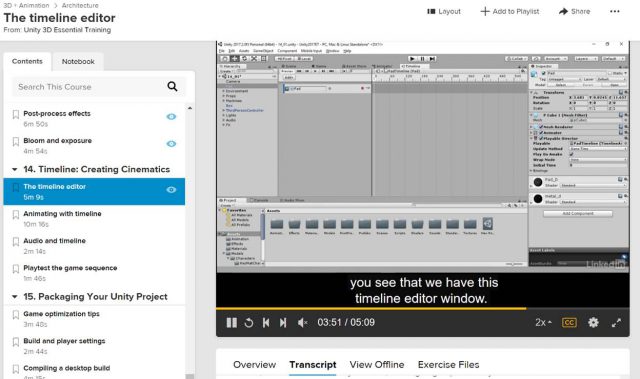Skip to the next video
The image size is (640, 379).
[x=283, y=323]
